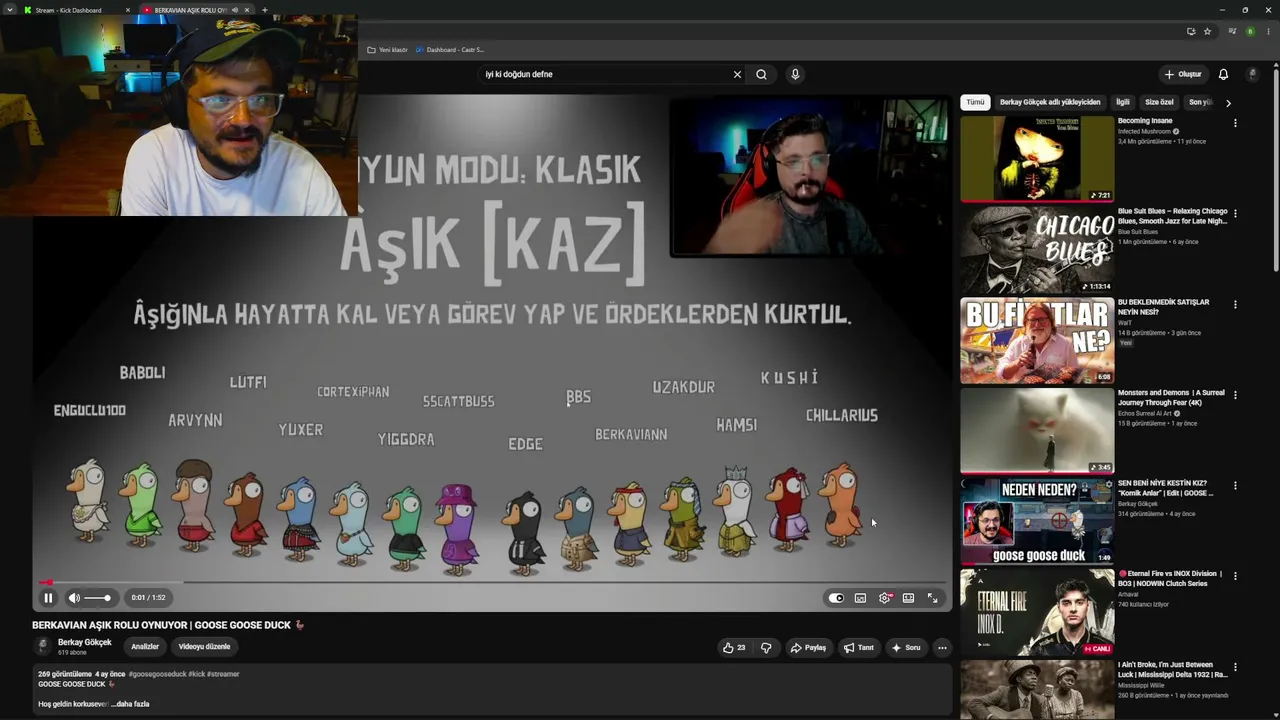Close the BERKAVIAN AŞIK ROLU YouTube tab

pos(247,10)
